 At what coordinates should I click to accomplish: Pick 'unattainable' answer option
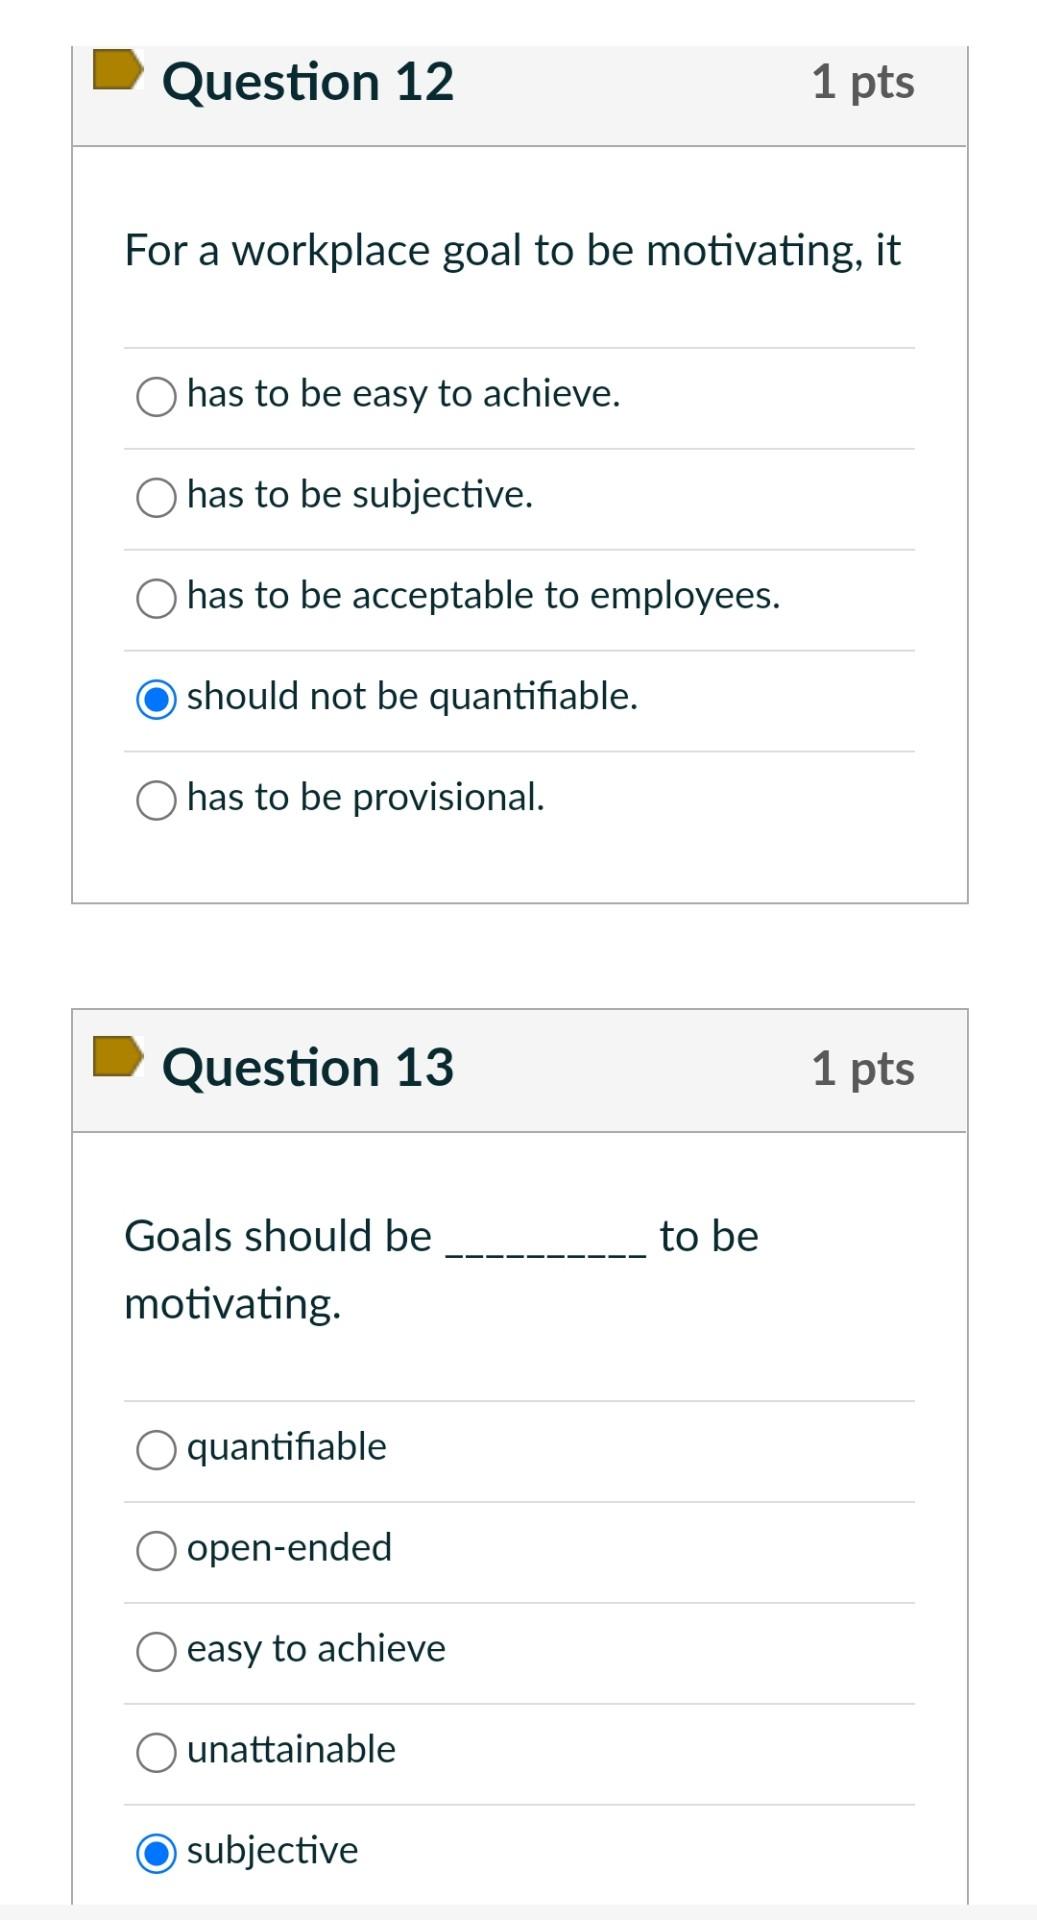pos(155,1750)
